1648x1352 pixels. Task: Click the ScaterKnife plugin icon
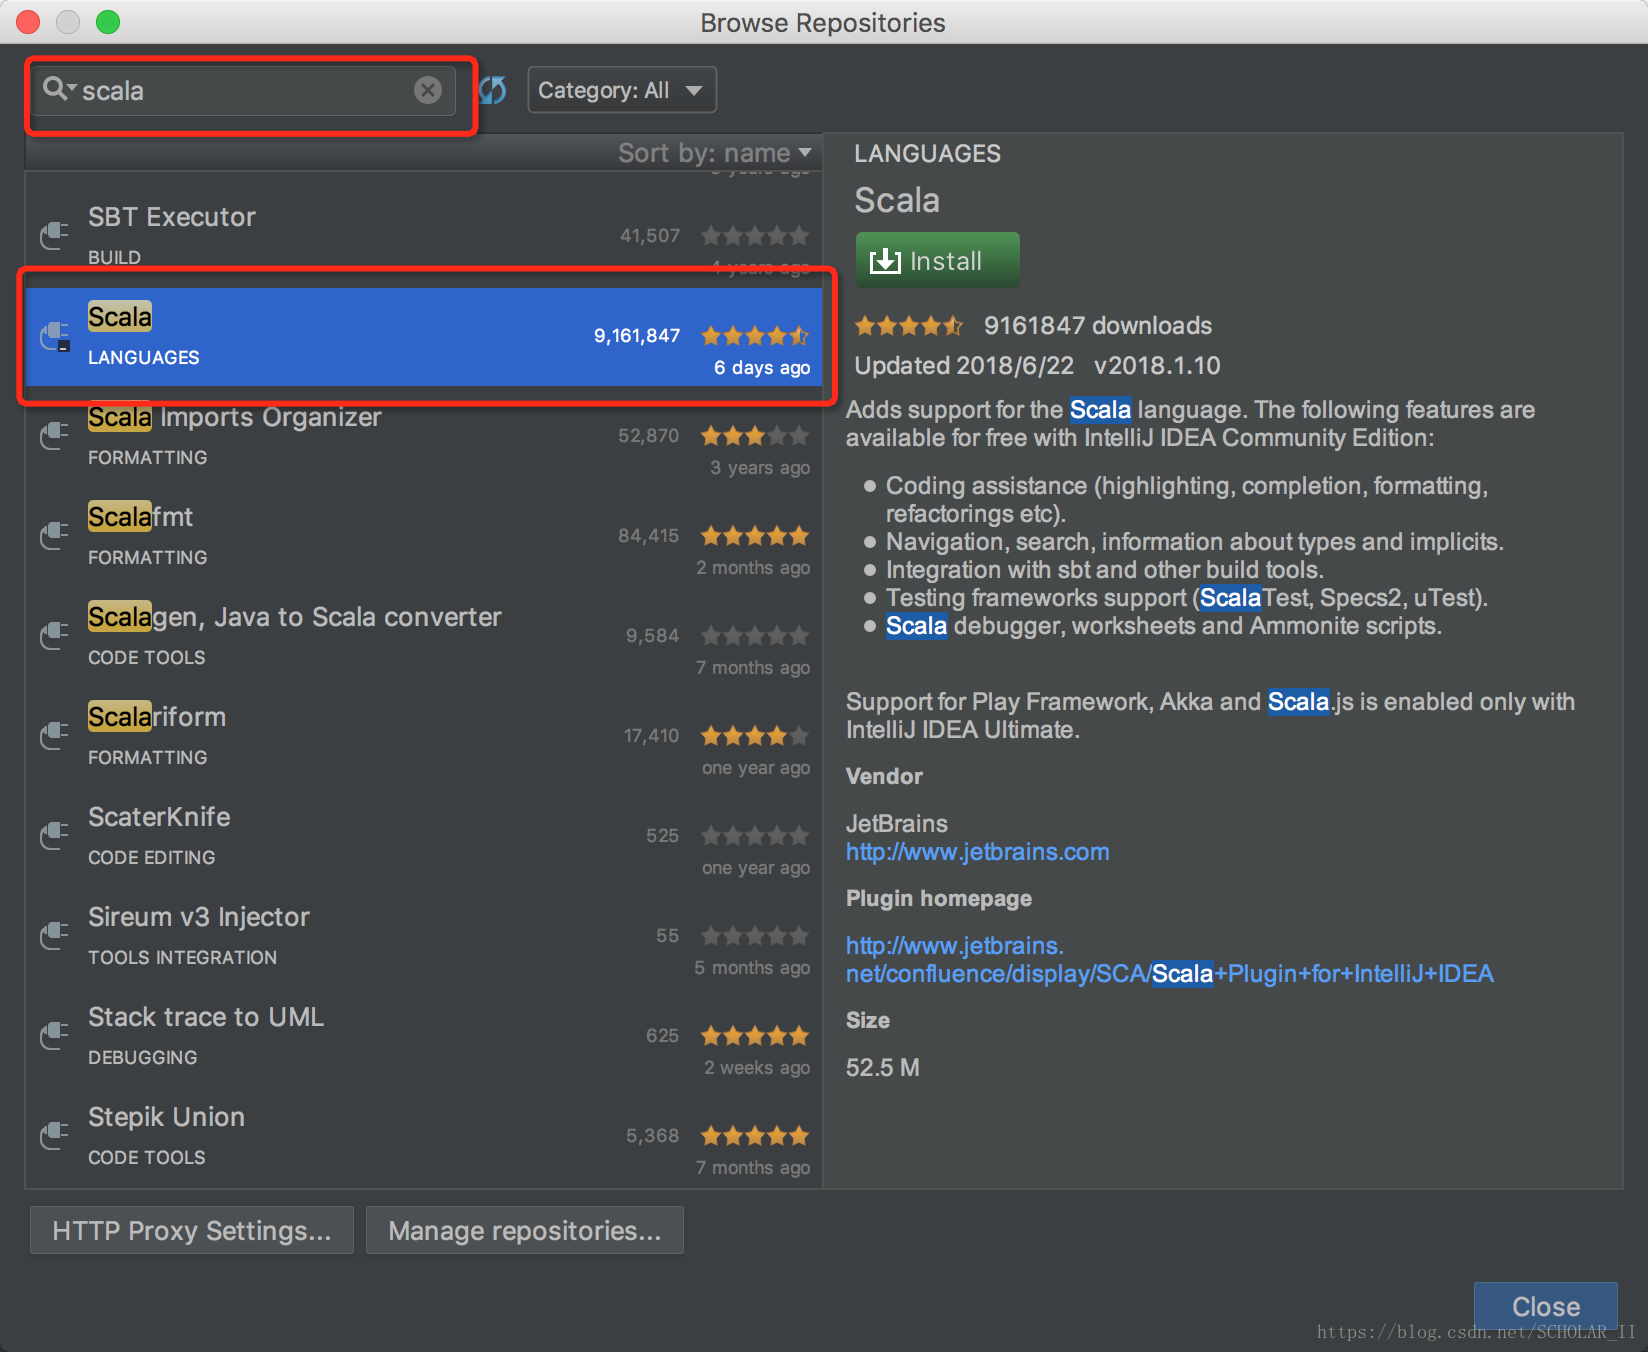pyautogui.click(x=54, y=836)
